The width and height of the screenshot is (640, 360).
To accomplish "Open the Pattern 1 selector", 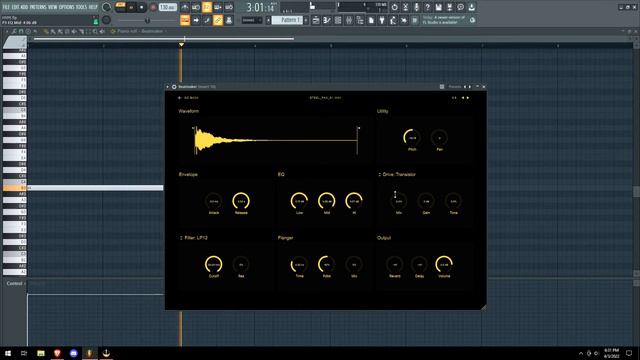I will [287, 20].
